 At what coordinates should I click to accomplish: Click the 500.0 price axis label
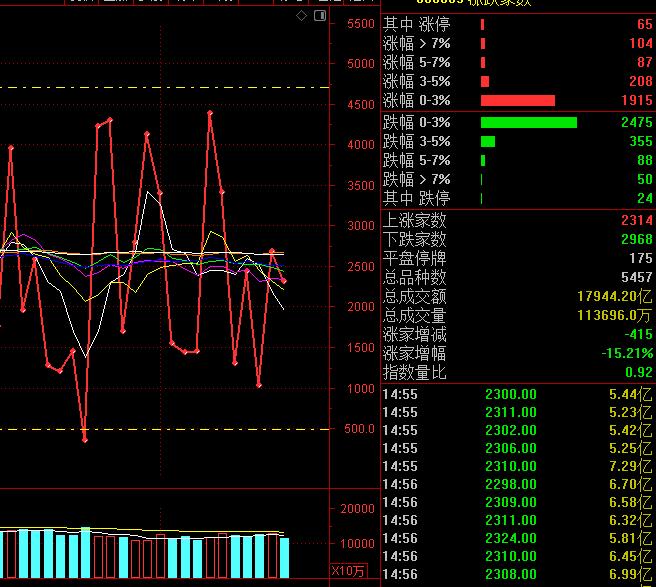[x=359, y=429]
